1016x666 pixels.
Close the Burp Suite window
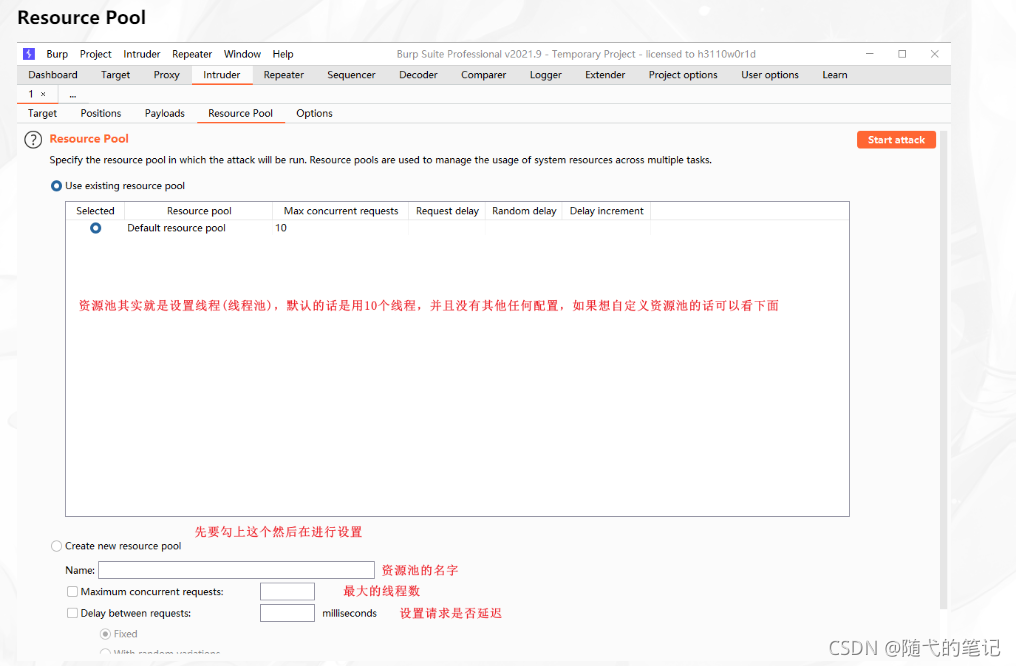tap(934, 54)
